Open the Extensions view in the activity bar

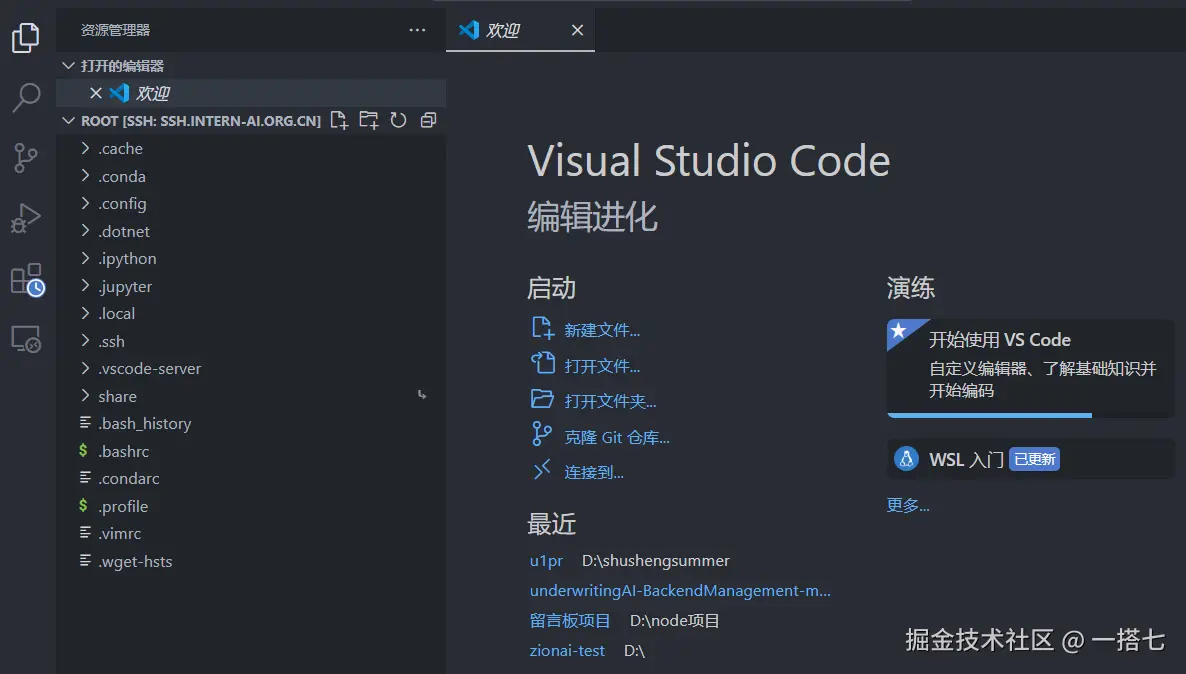[27, 279]
